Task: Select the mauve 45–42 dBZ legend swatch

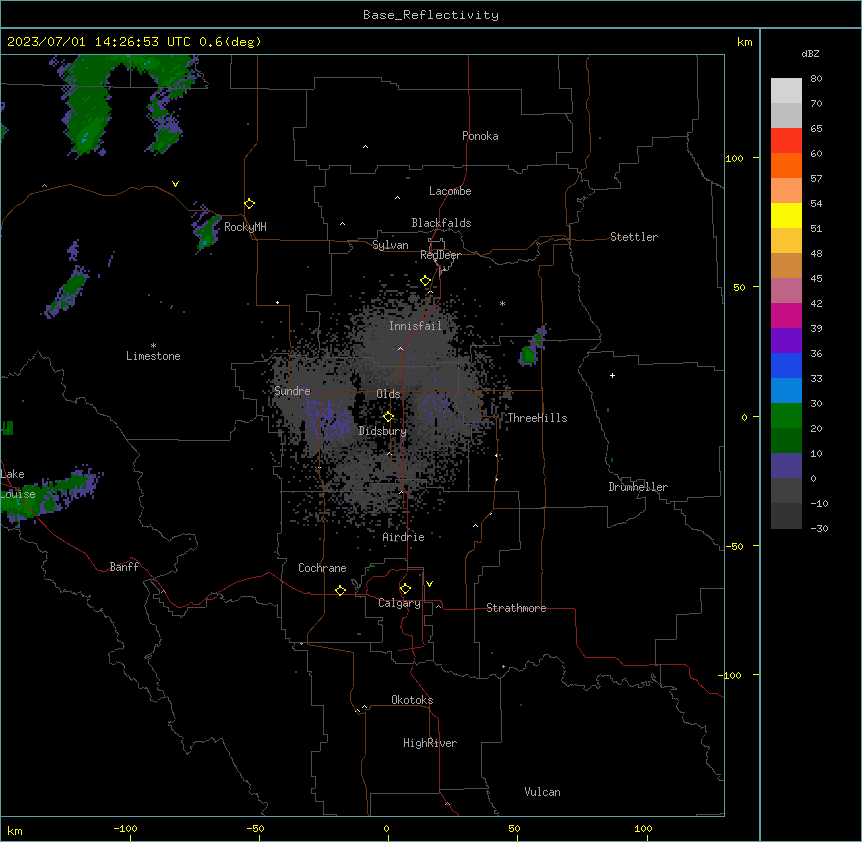Action: coord(786,290)
